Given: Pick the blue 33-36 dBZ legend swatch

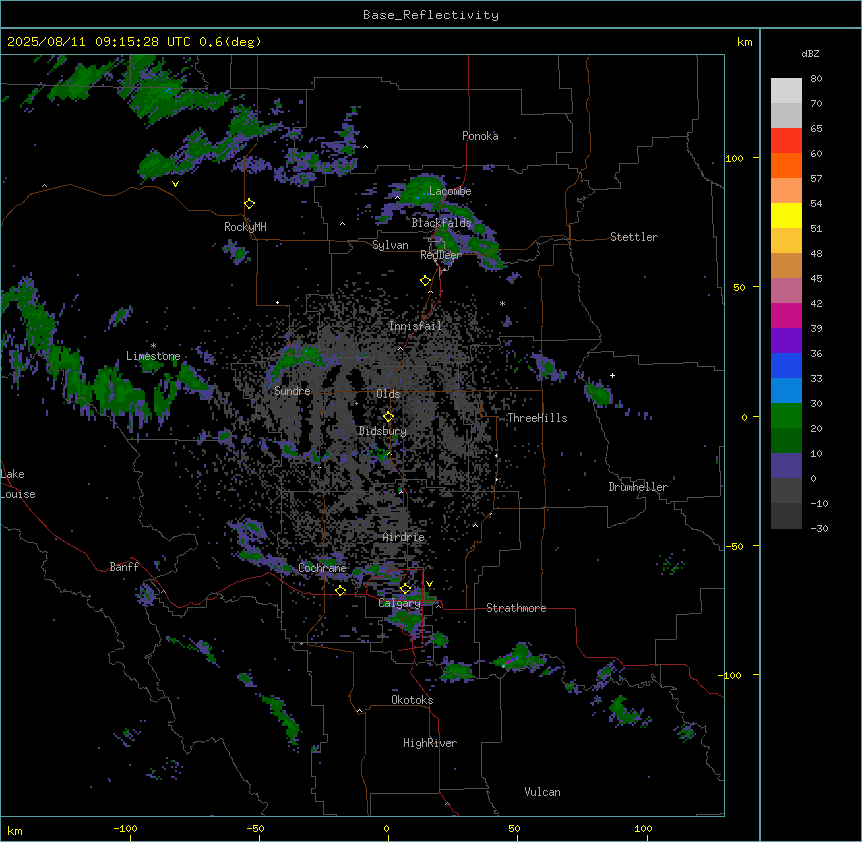Looking at the screenshot, I should (x=786, y=365).
